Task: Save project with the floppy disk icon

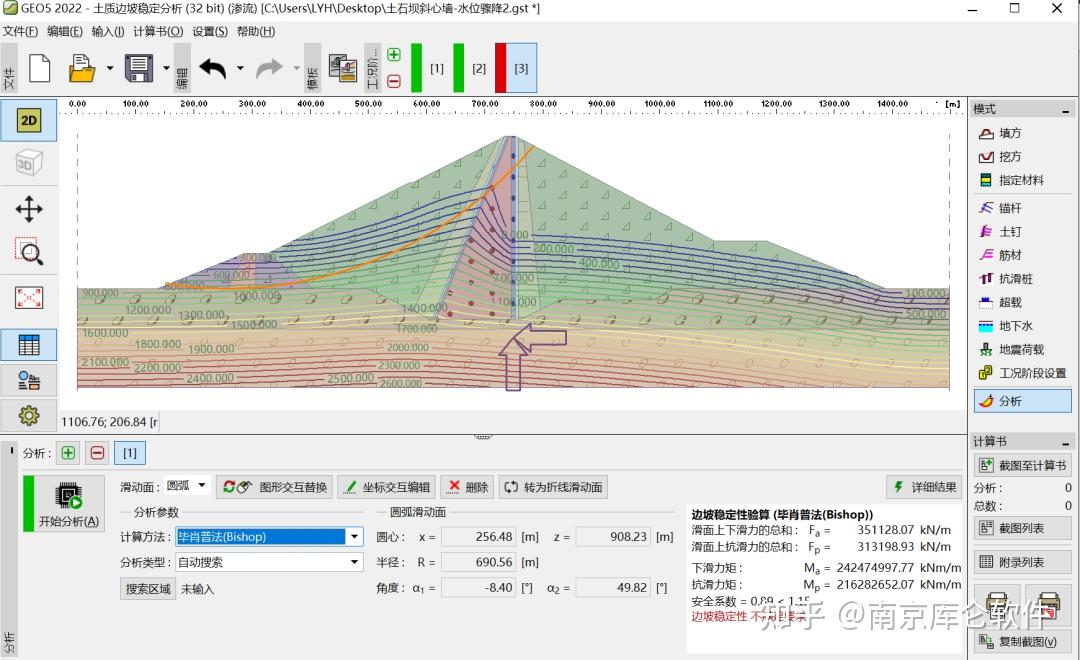Action: pyautogui.click(x=138, y=68)
